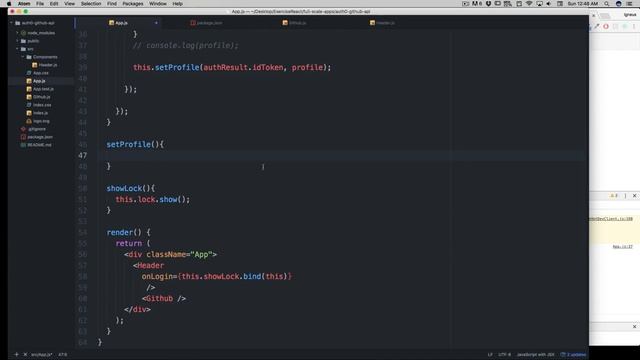
Task: Open the 2 updates notification
Action: (x=573, y=355)
